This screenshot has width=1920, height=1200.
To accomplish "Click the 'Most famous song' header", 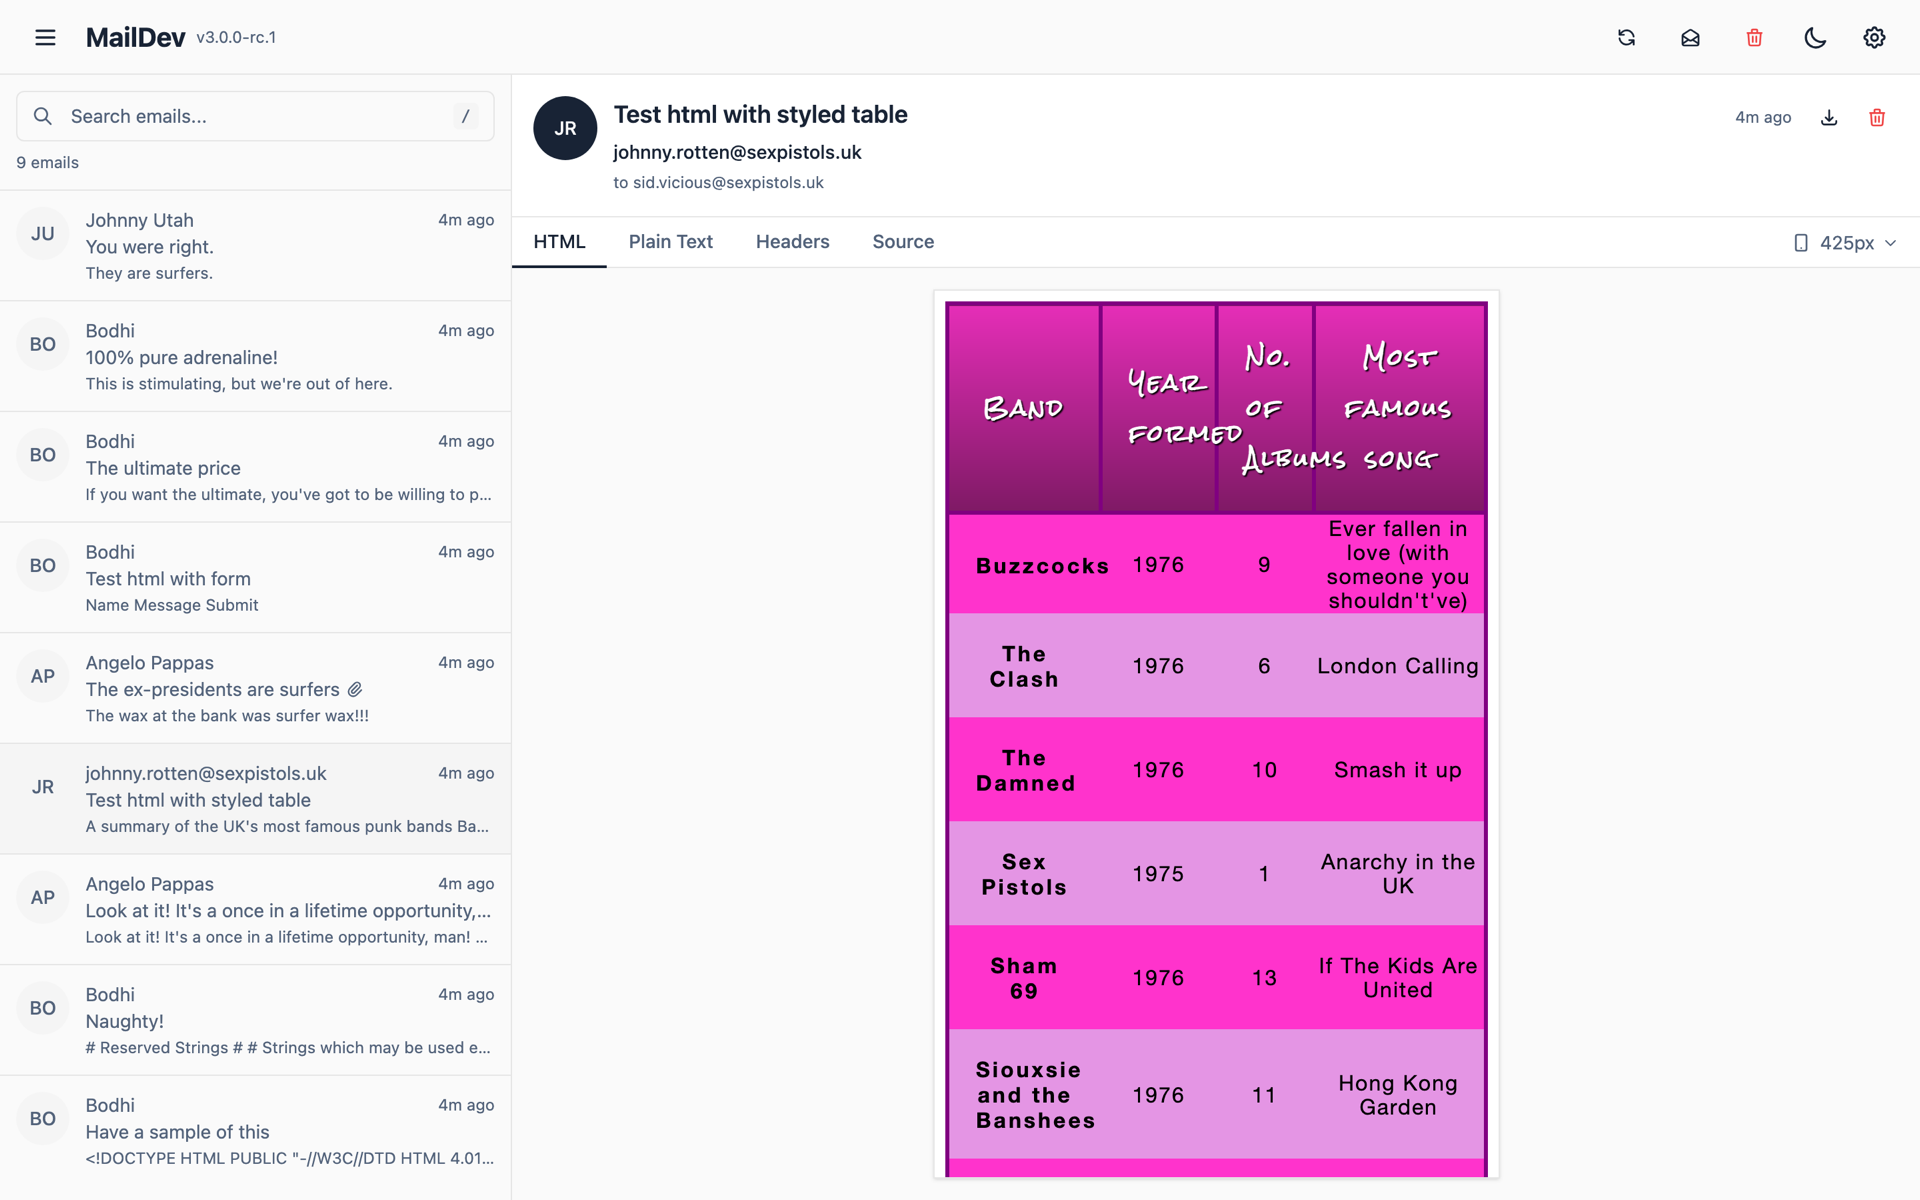I will [1399, 408].
